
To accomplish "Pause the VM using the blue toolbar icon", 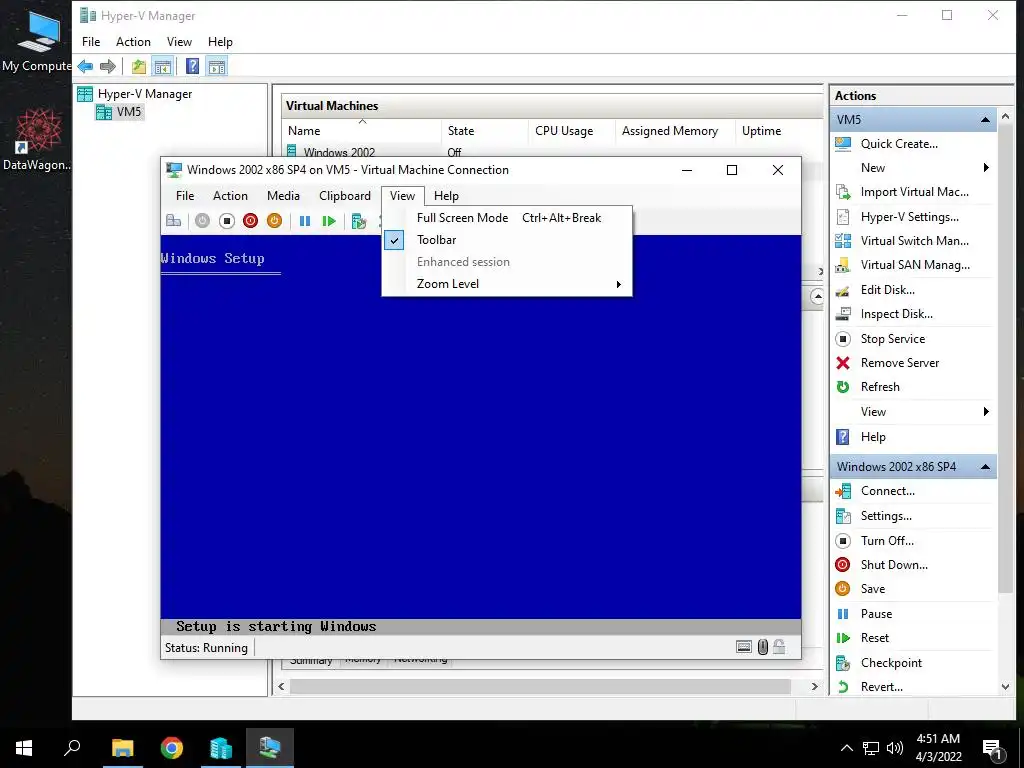I will tap(304, 221).
